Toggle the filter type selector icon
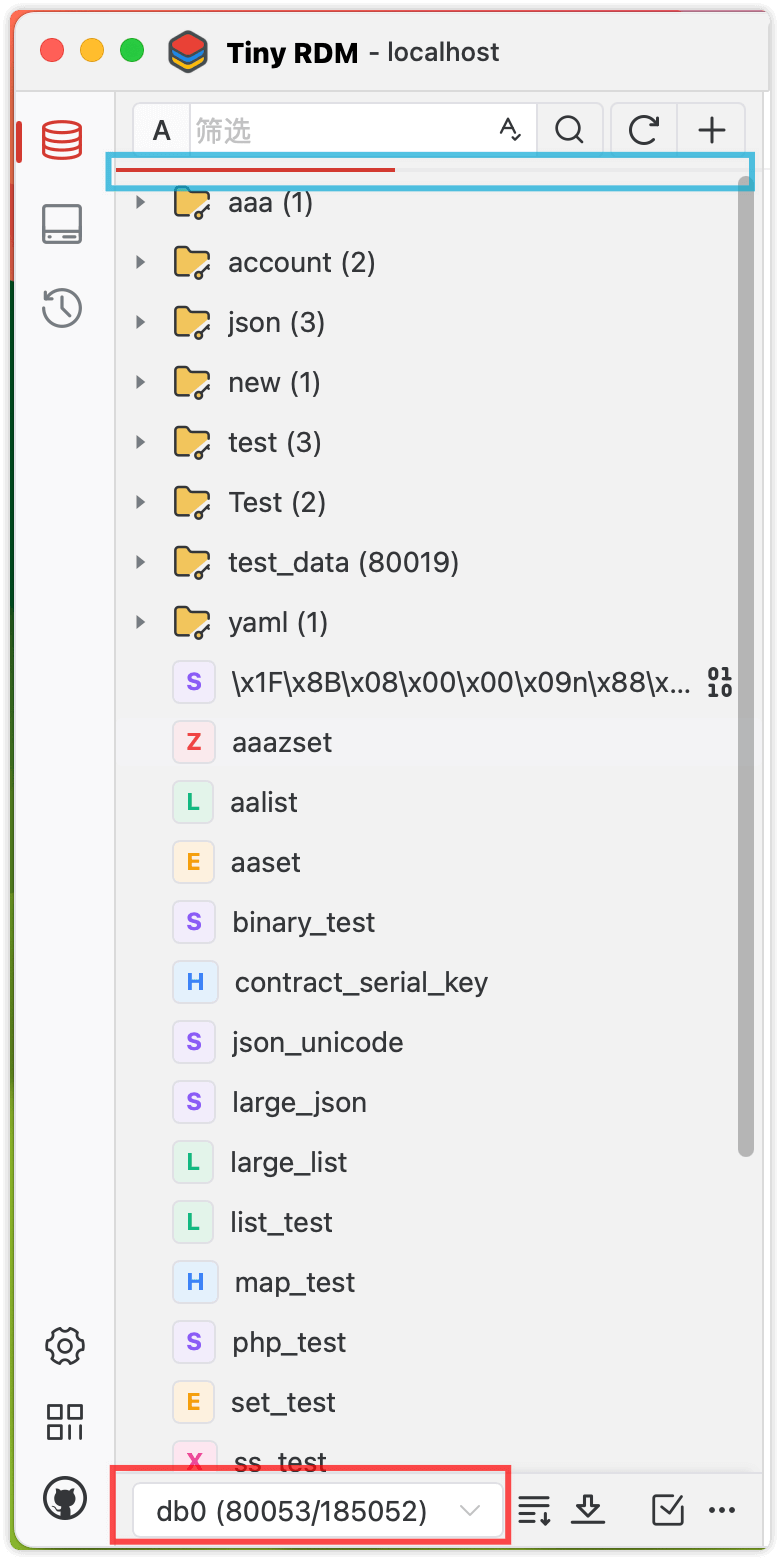 511,128
